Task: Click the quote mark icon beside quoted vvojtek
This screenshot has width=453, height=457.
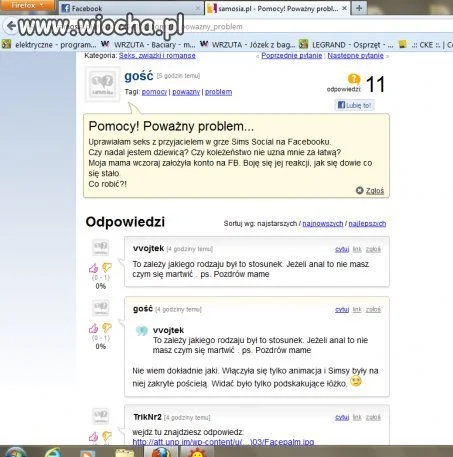Action: 141,331
